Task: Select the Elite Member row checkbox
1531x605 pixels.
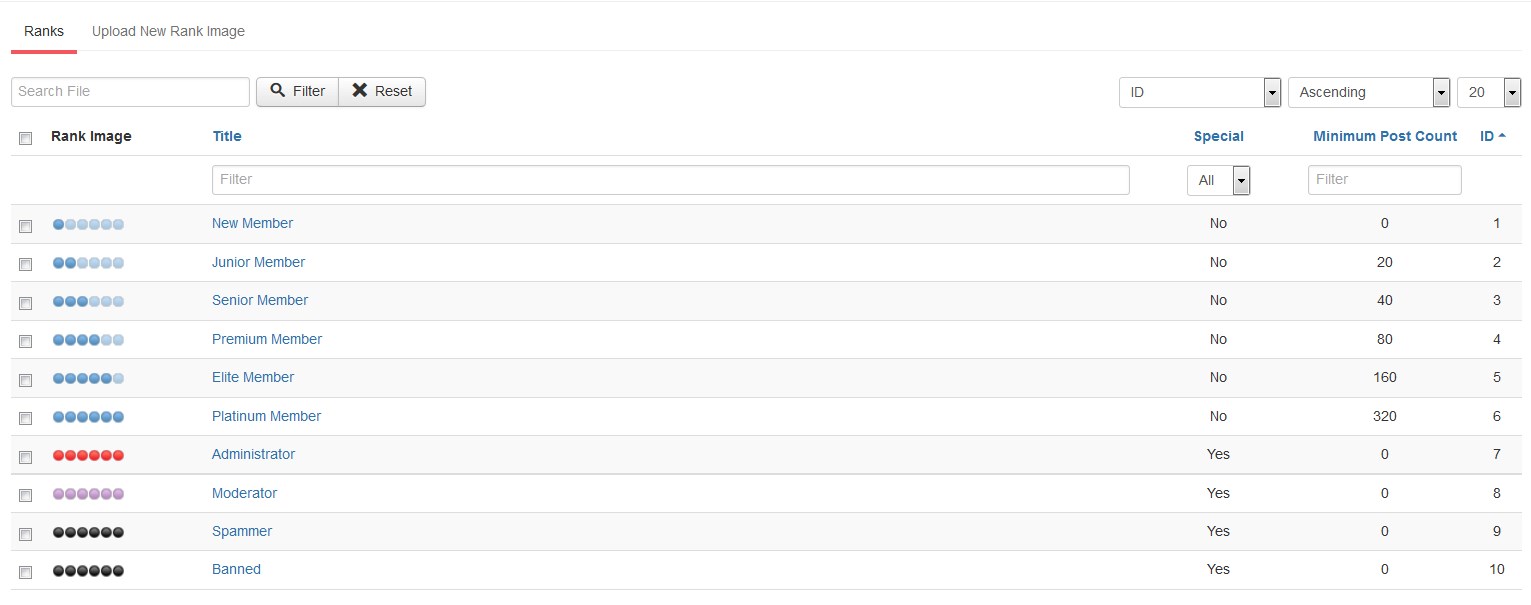Action: (26, 379)
